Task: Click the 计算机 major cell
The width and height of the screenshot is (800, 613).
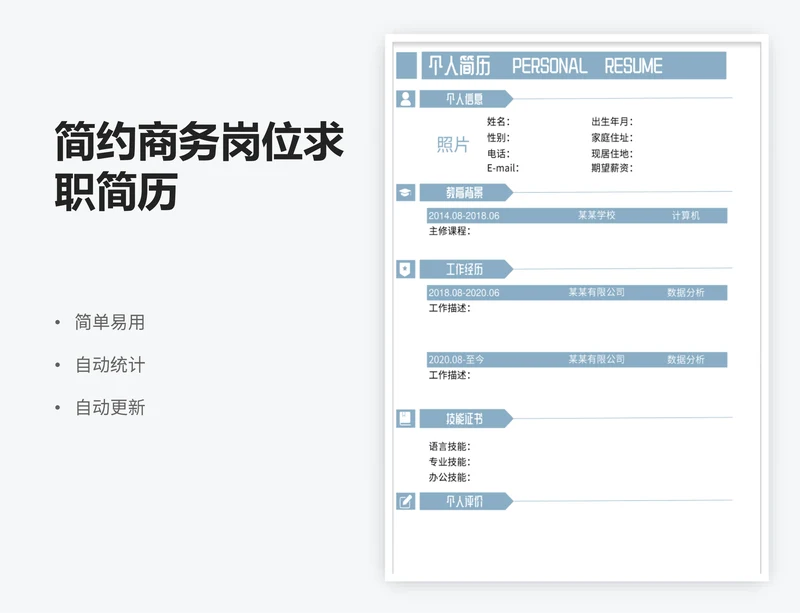Action: (685, 215)
